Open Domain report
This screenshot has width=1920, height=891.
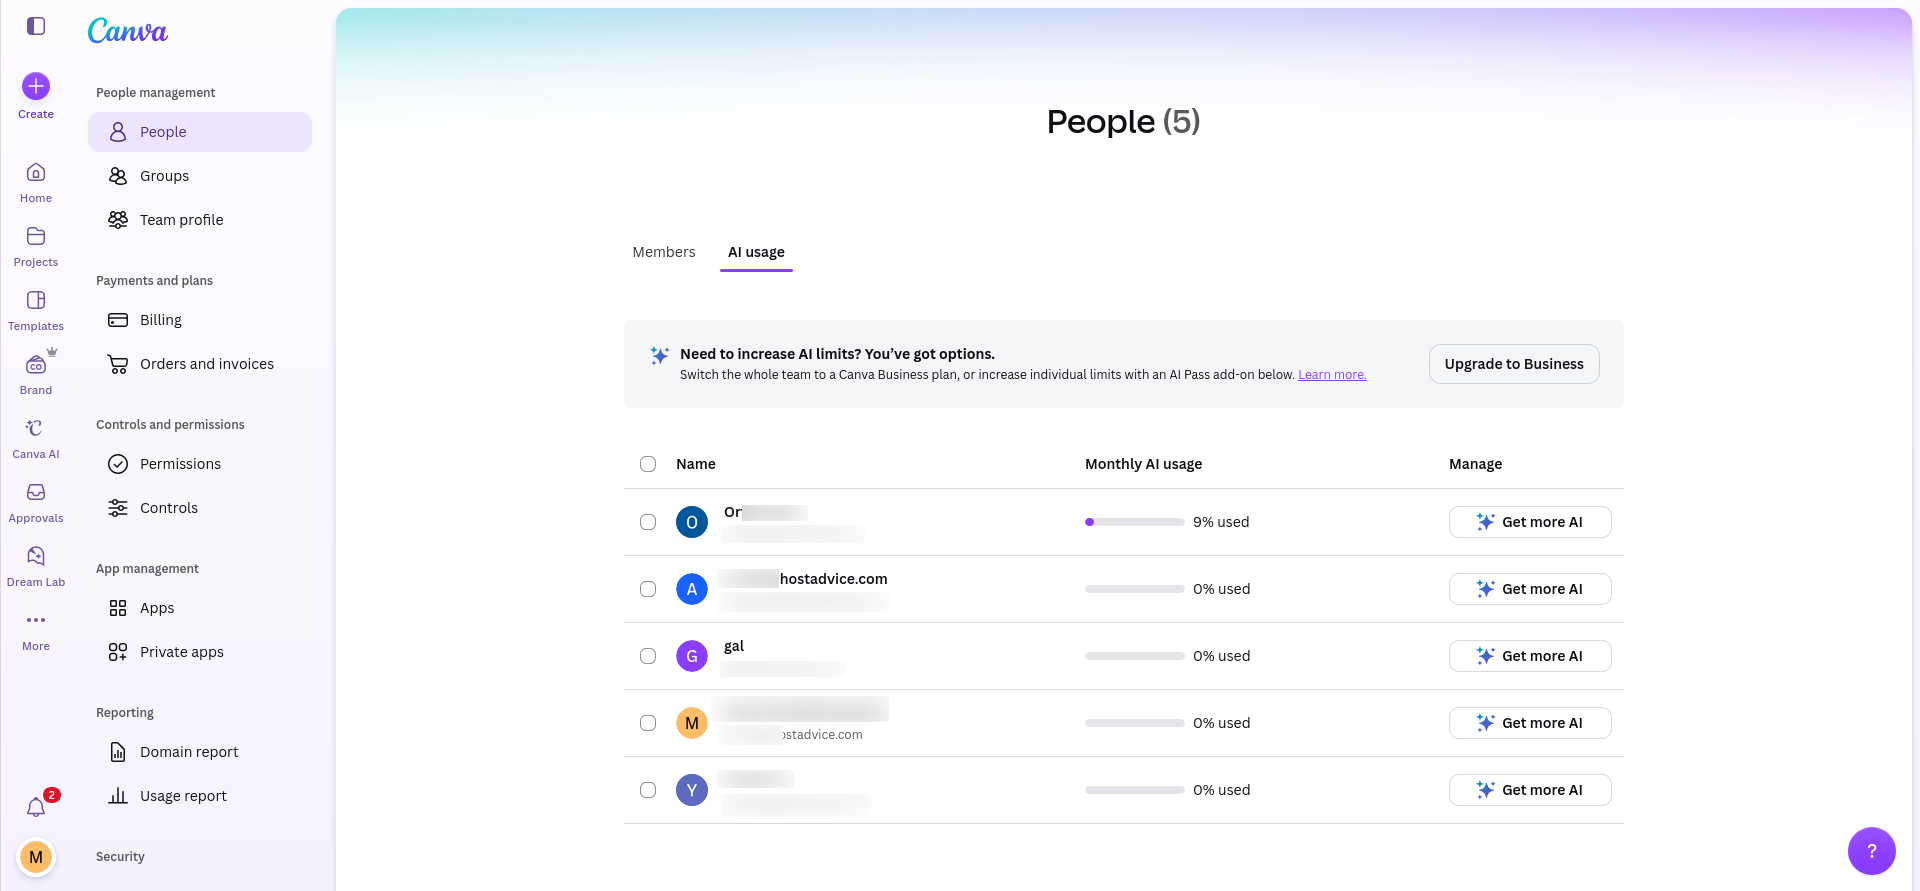200,752
